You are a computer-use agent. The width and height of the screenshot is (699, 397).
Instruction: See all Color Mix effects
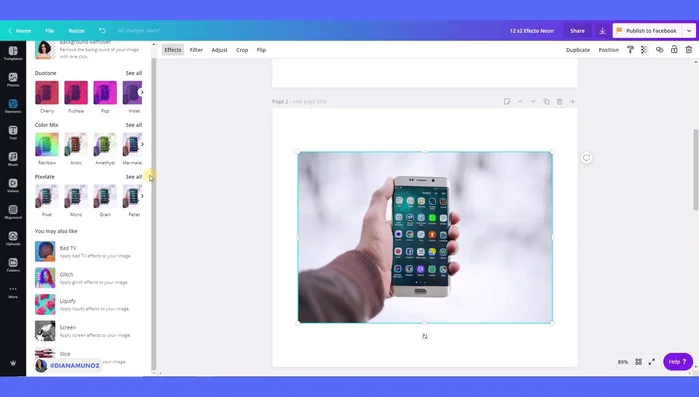pyautogui.click(x=134, y=125)
